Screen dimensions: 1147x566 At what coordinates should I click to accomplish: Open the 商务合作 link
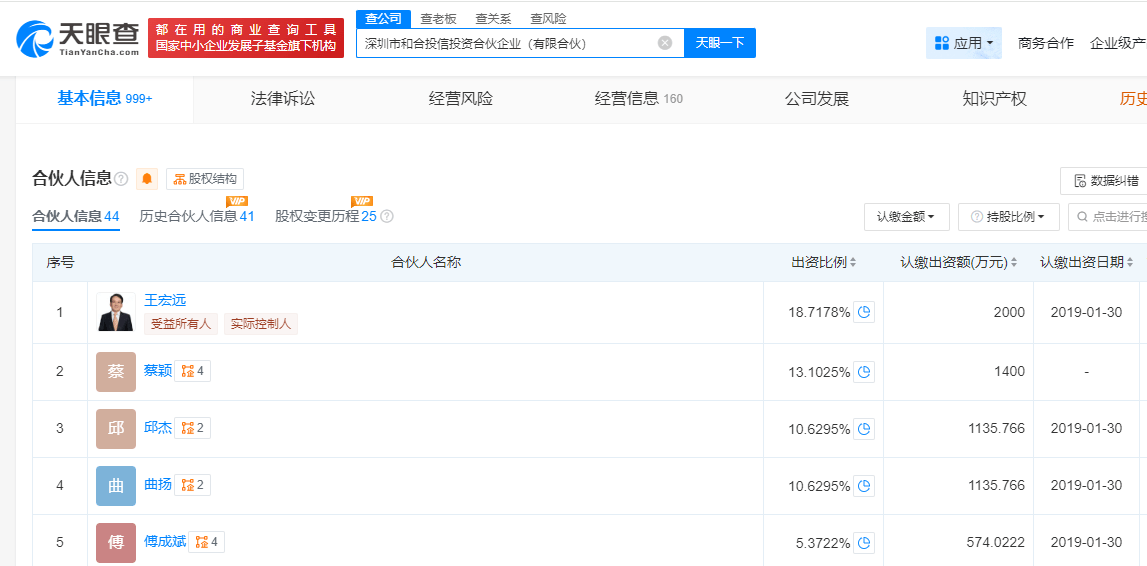click(x=1046, y=43)
